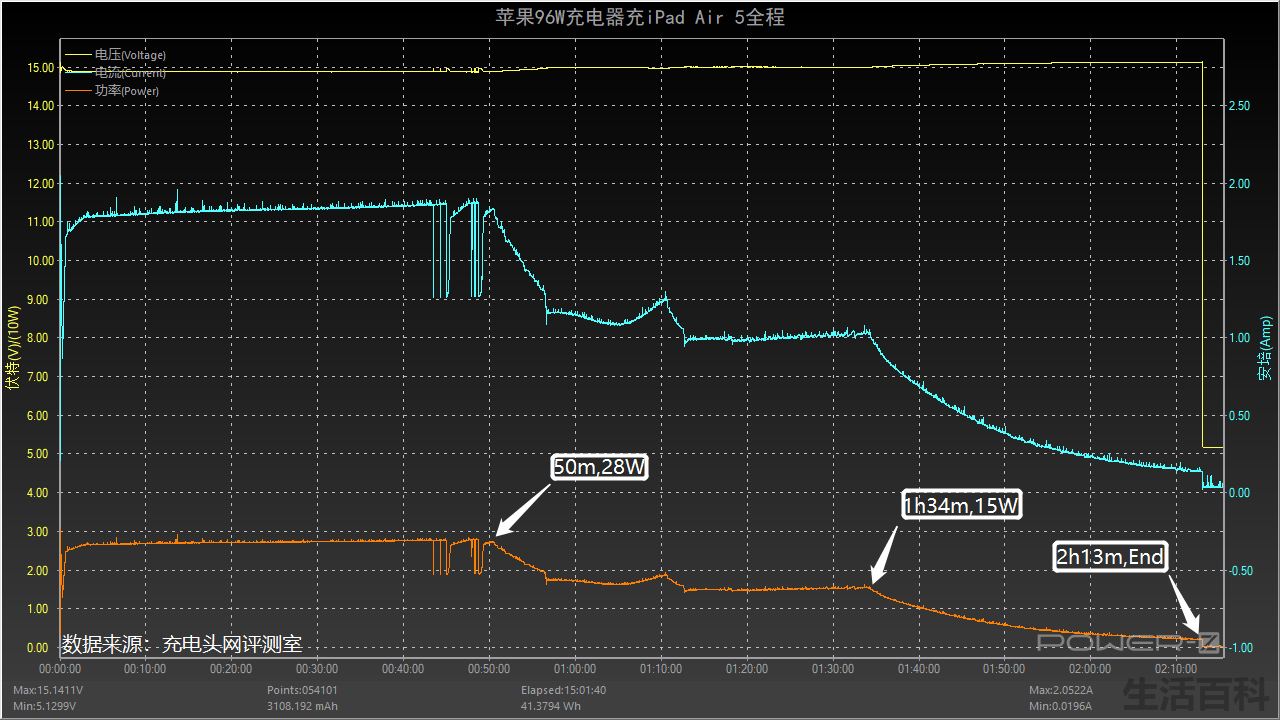
Task: Click the 02:10:00 time axis tick label
Action: 1176,669
